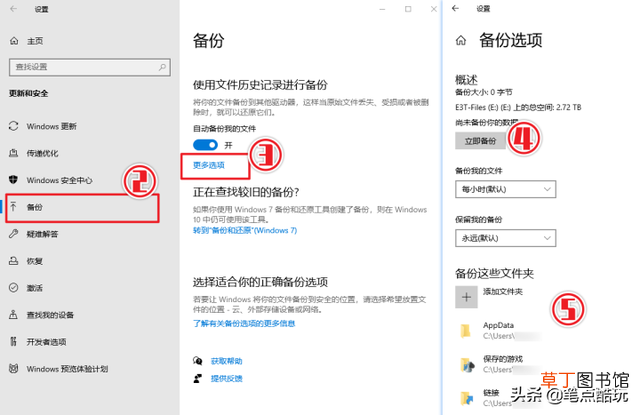Click the checkmark circle icon for 激活
Image resolution: width=640 pixels, height=415 pixels.
click(13, 288)
